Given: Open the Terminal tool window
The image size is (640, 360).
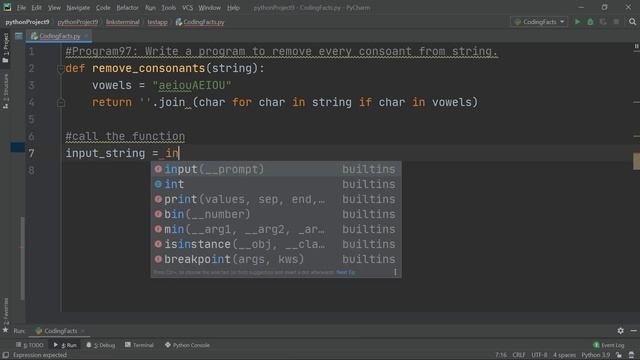Looking at the screenshot, I should tap(139, 345).
